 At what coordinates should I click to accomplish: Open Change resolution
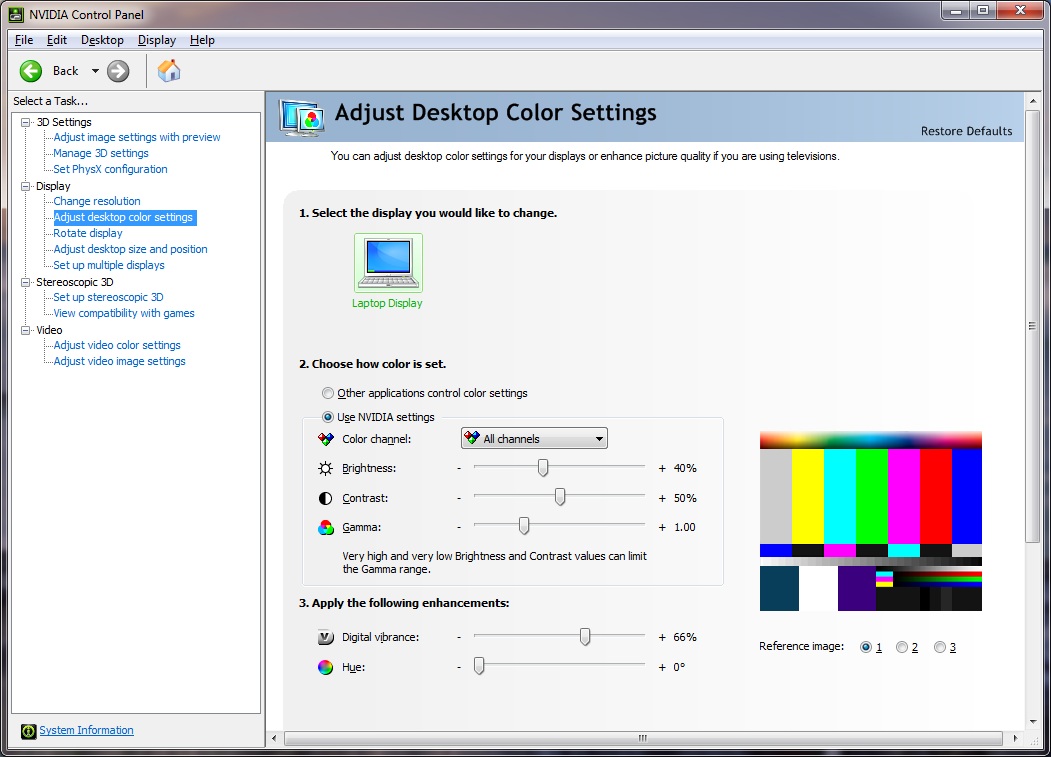[97, 201]
